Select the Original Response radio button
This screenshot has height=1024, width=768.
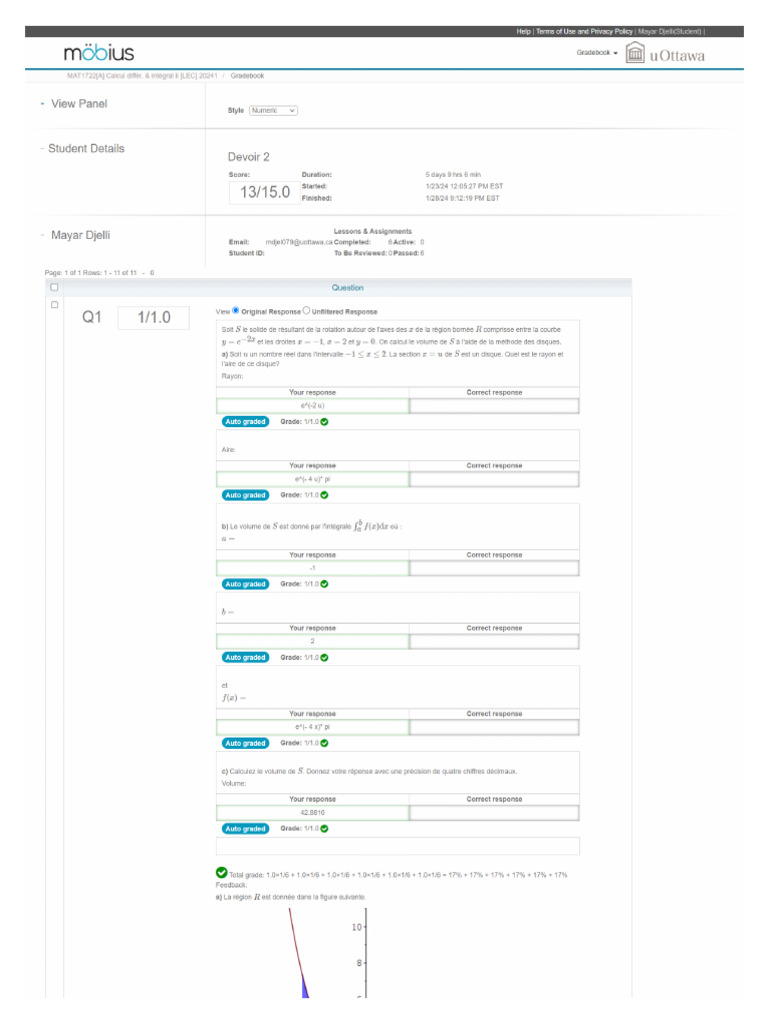pyautogui.click(x=236, y=311)
